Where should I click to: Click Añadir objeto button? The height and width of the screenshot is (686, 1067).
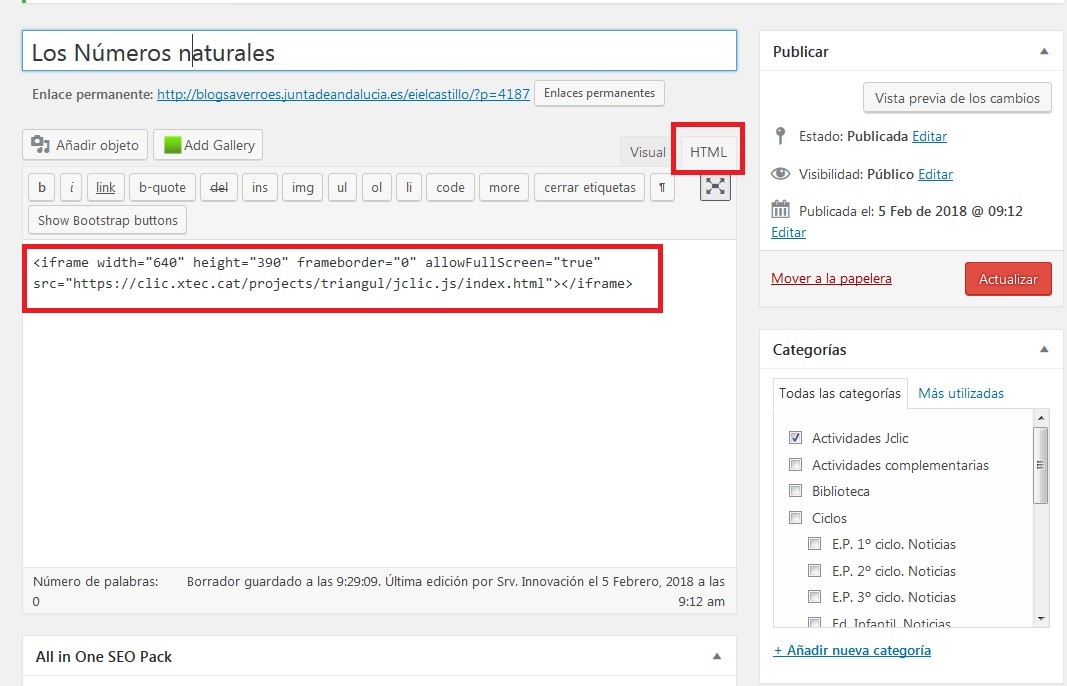pyautogui.click(x=85, y=145)
